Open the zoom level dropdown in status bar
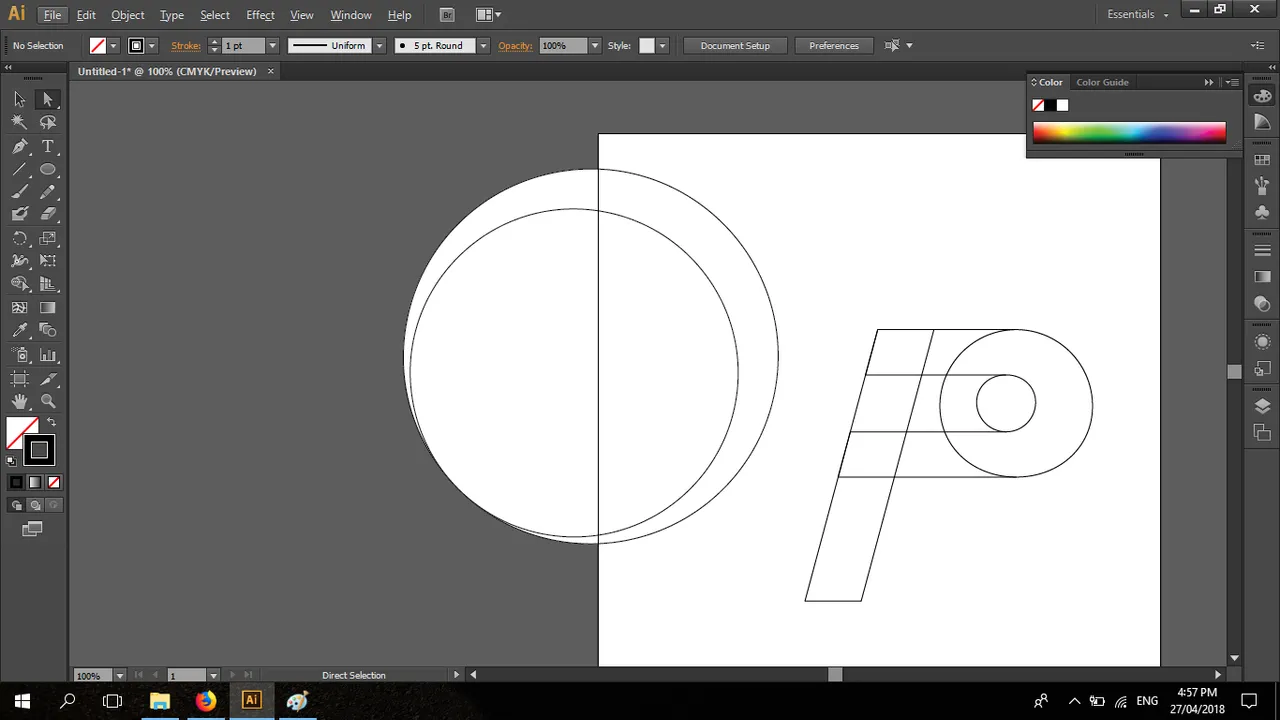 tap(120, 675)
